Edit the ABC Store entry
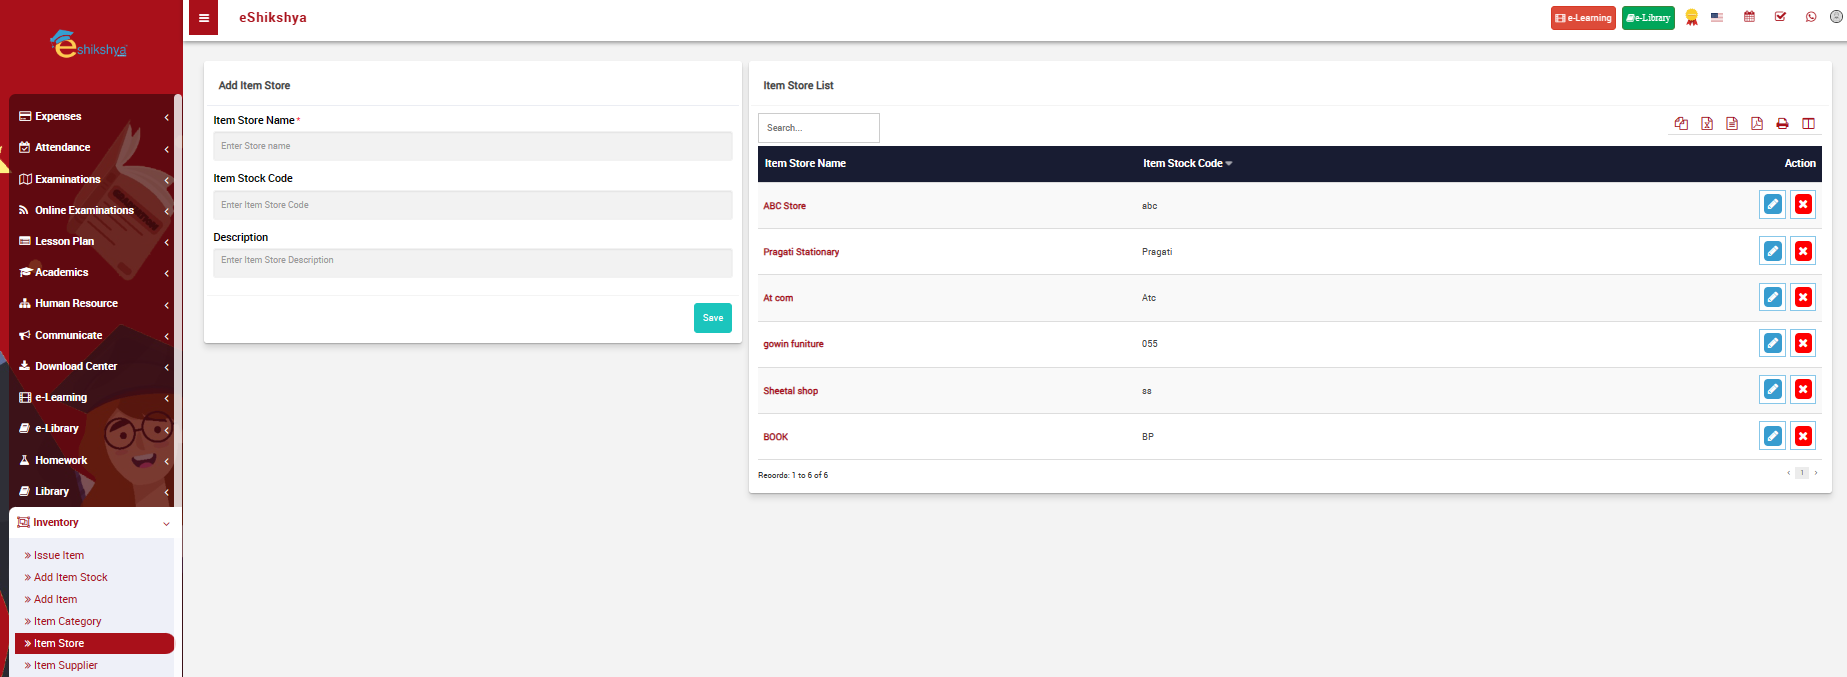The width and height of the screenshot is (1847, 677). (x=1772, y=205)
